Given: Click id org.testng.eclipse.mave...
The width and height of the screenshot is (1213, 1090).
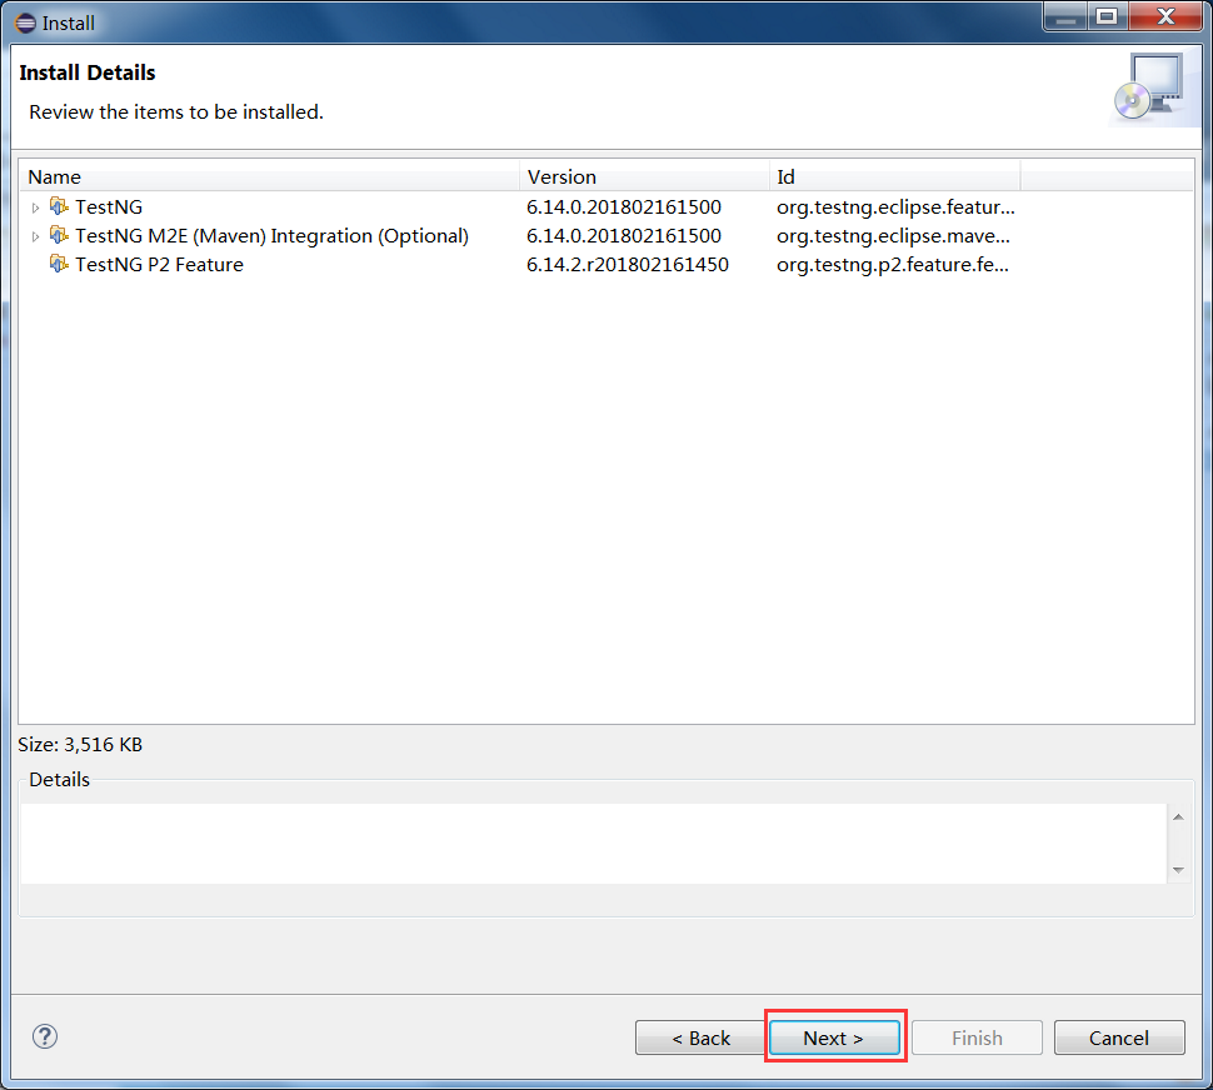Looking at the screenshot, I should [893, 236].
